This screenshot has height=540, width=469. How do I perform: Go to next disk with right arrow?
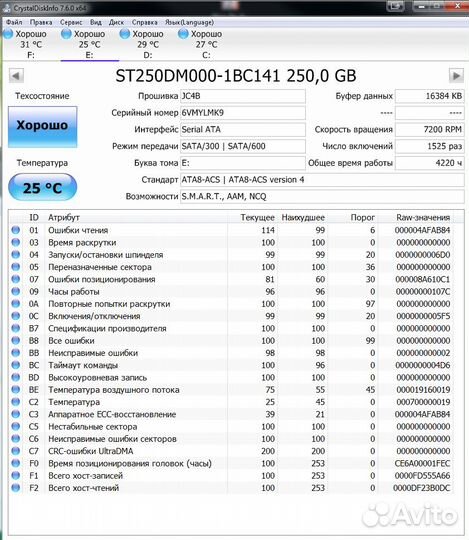pos(456,75)
